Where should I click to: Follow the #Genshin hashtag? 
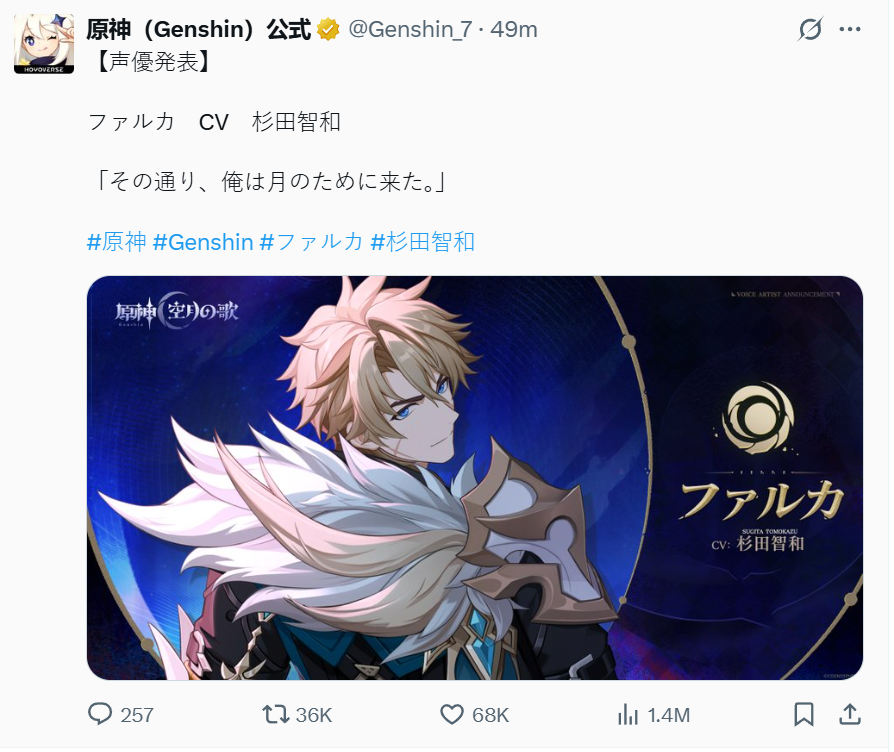(203, 242)
